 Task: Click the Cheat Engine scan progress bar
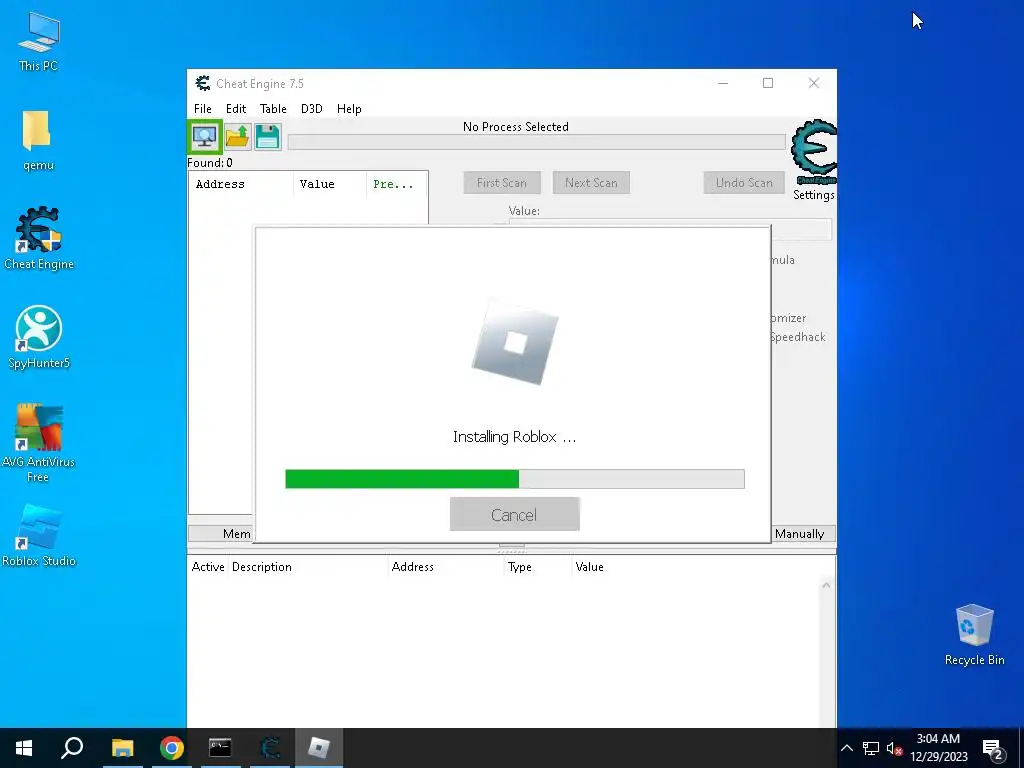point(536,142)
